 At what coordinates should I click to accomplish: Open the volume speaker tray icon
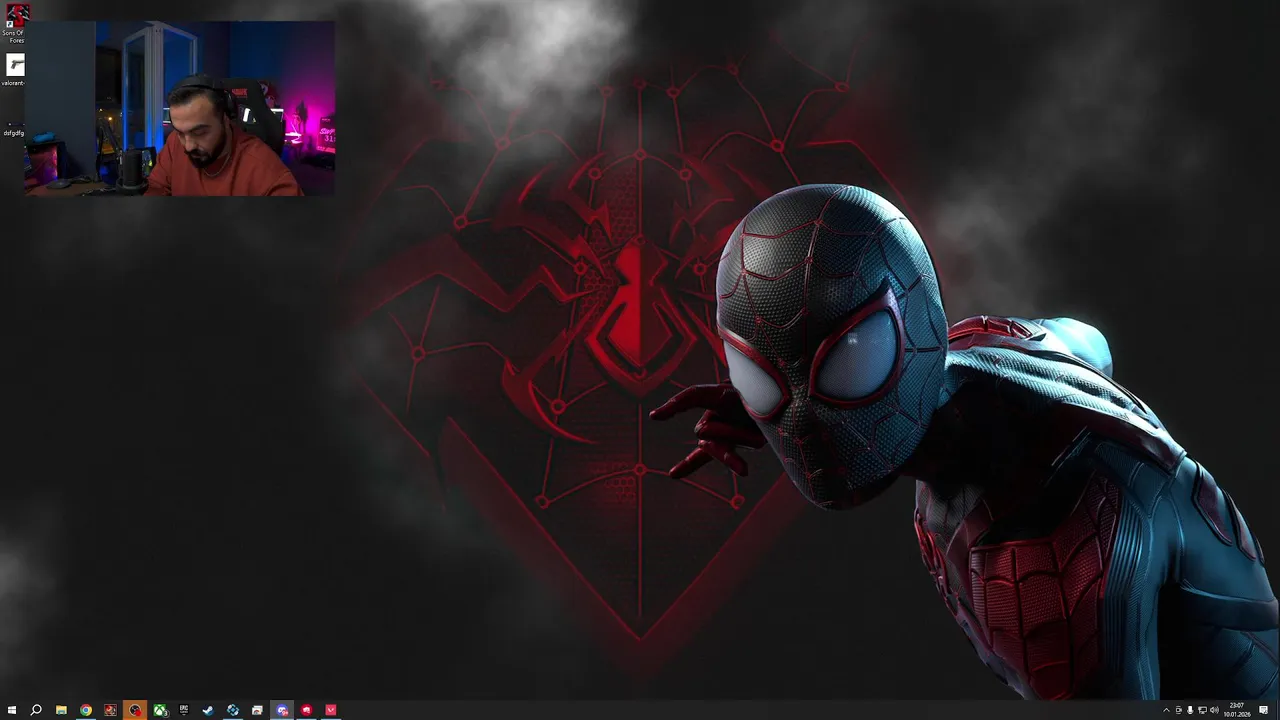click(x=1214, y=710)
